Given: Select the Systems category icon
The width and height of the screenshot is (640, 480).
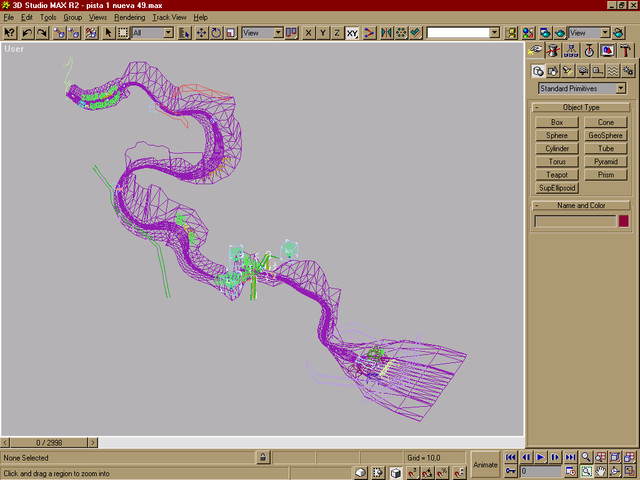Looking at the screenshot, I should tap(628, 71).
